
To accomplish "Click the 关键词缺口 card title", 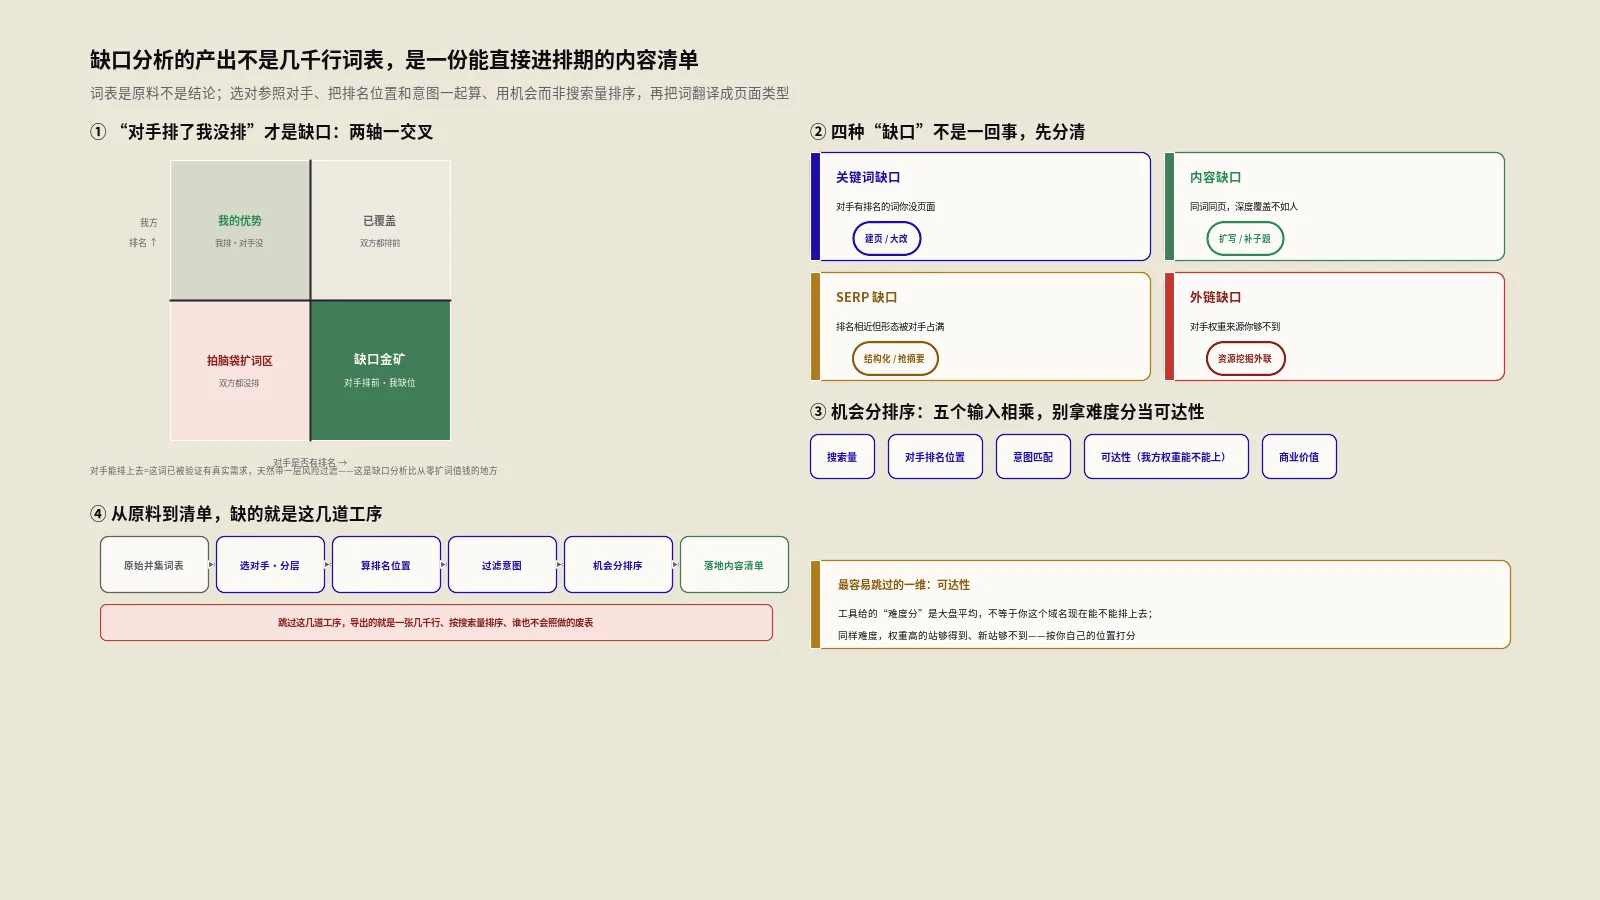I will [868, 177].
